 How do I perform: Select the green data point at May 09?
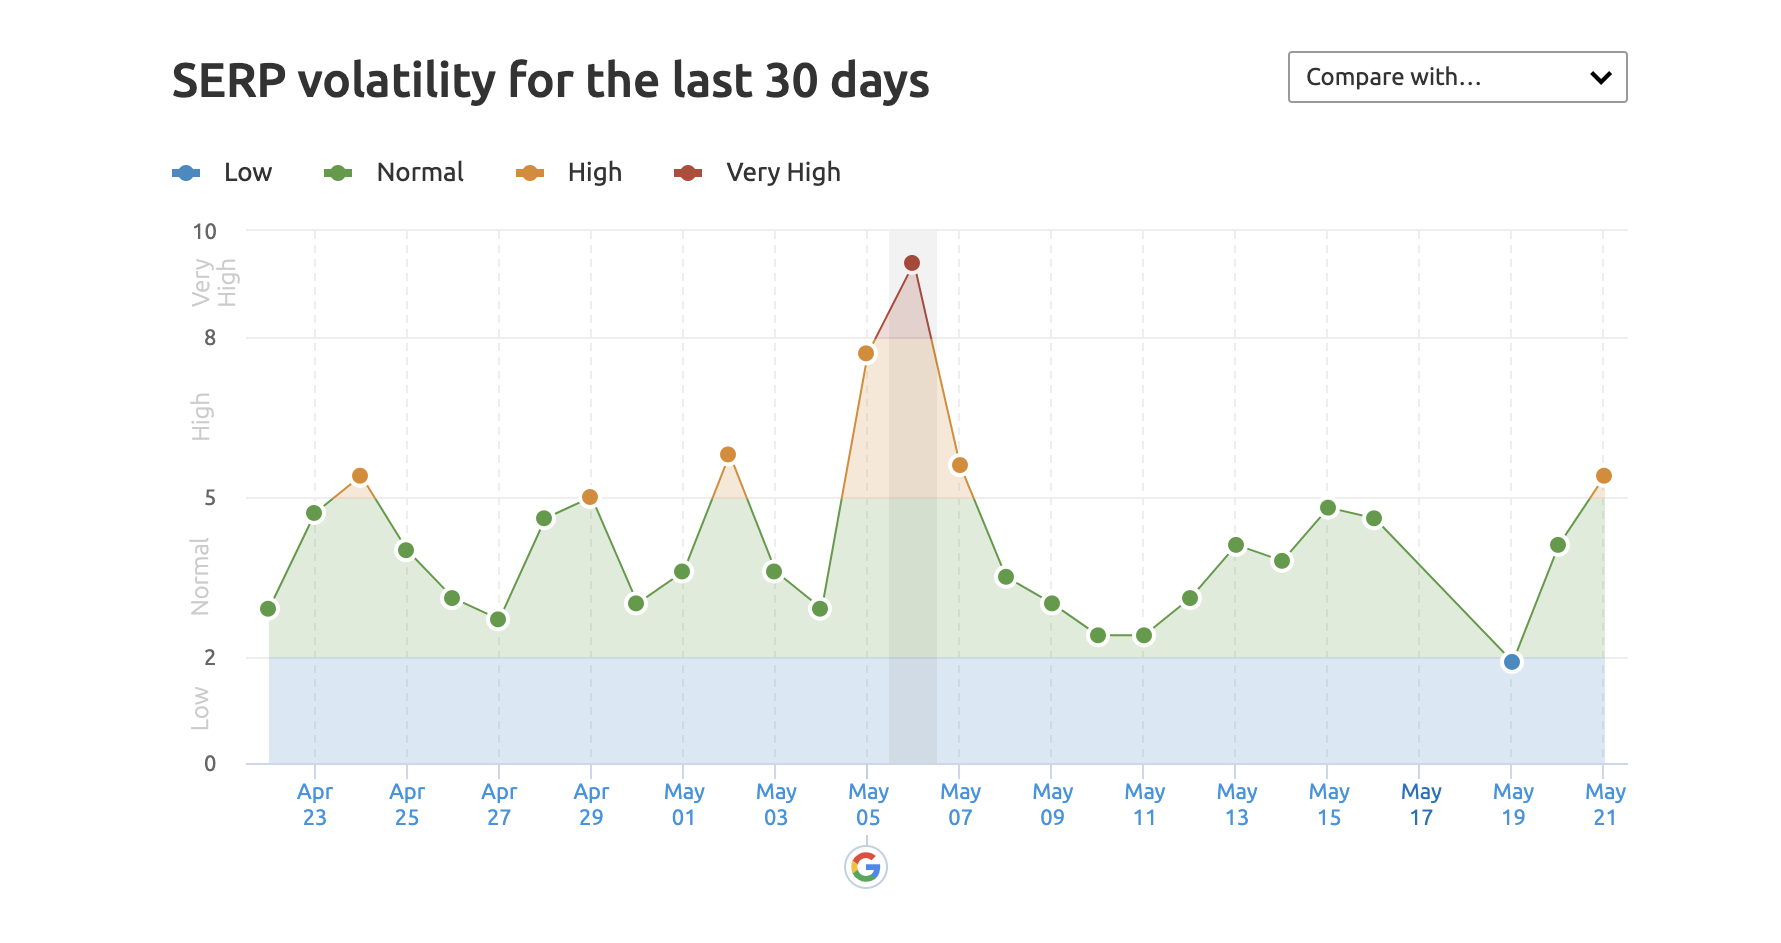pyautogui.click(x=1051, y=604)
